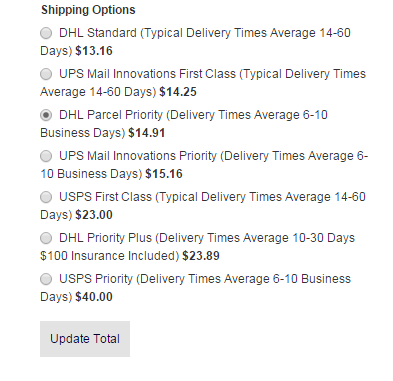This screenshot has width=393, height=381.
Task: Click the selected DHL Parcel Priority radio button
Action: (46, 115)
